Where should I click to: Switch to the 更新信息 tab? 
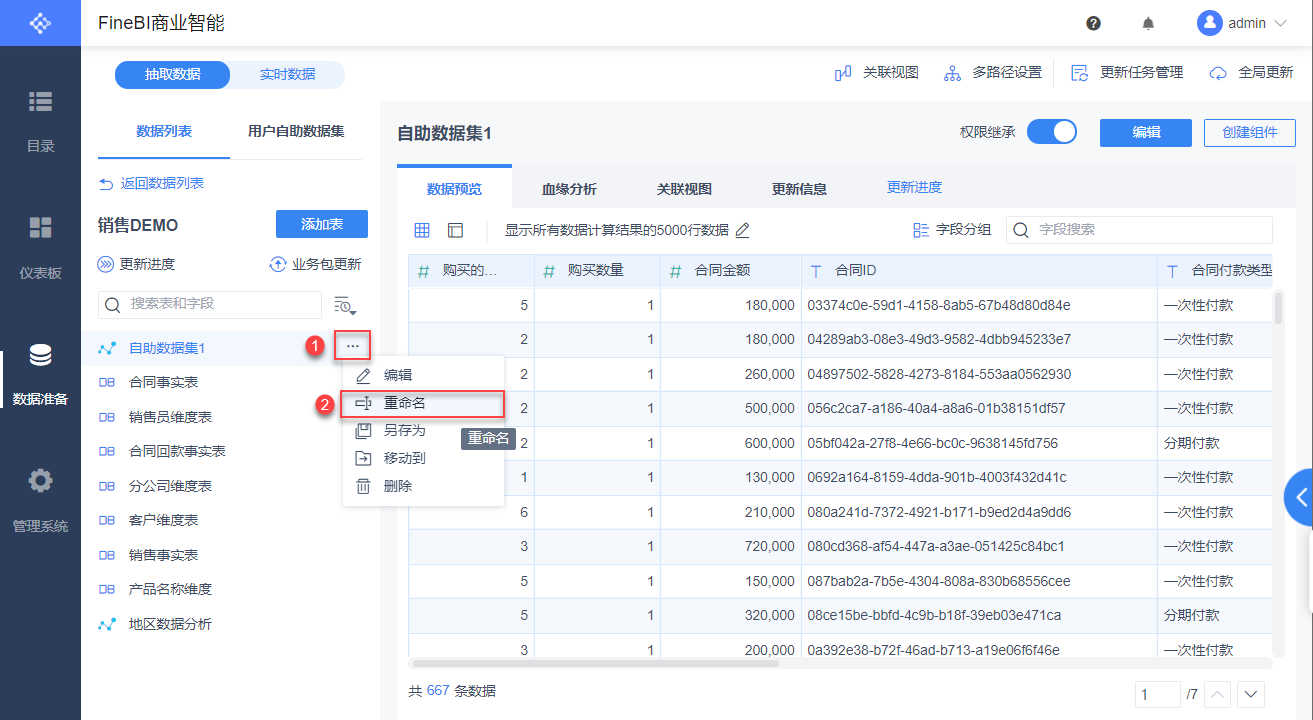(x=799, y=188)
